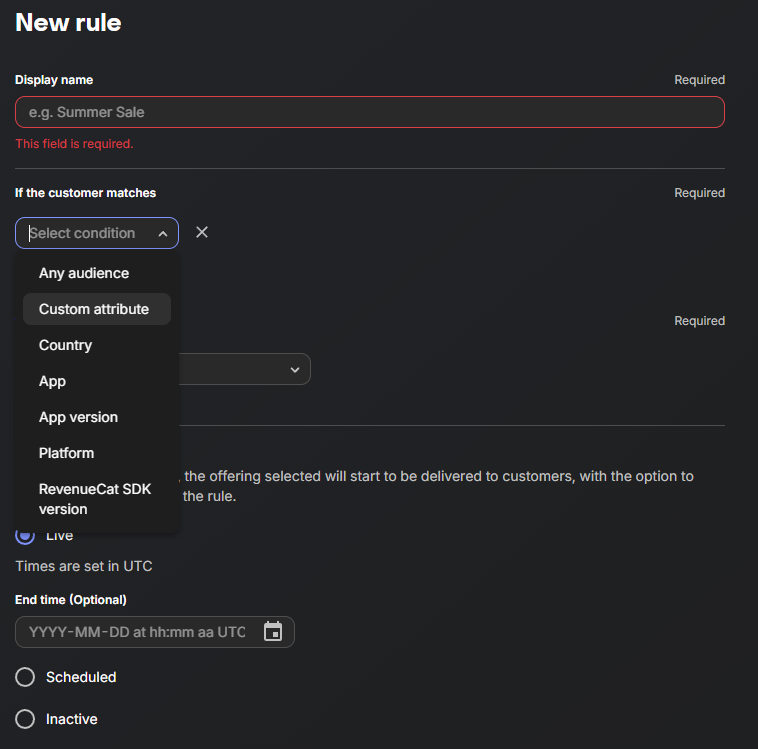Click the 'Times are set in UTC' note
Viewport: 758px width, 749px height.
pyautogui.click(x=84, y=566)
